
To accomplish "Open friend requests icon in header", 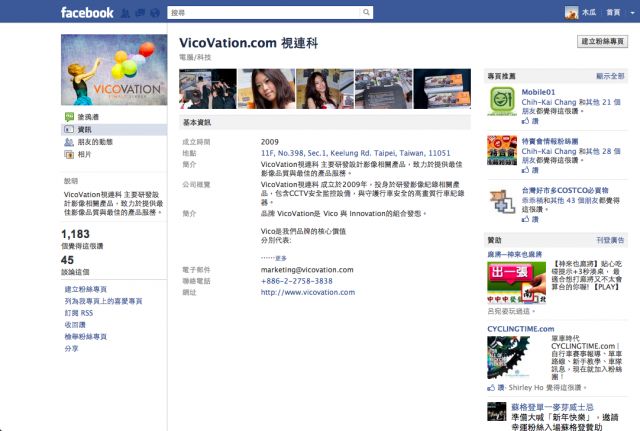I will (125, 13).
